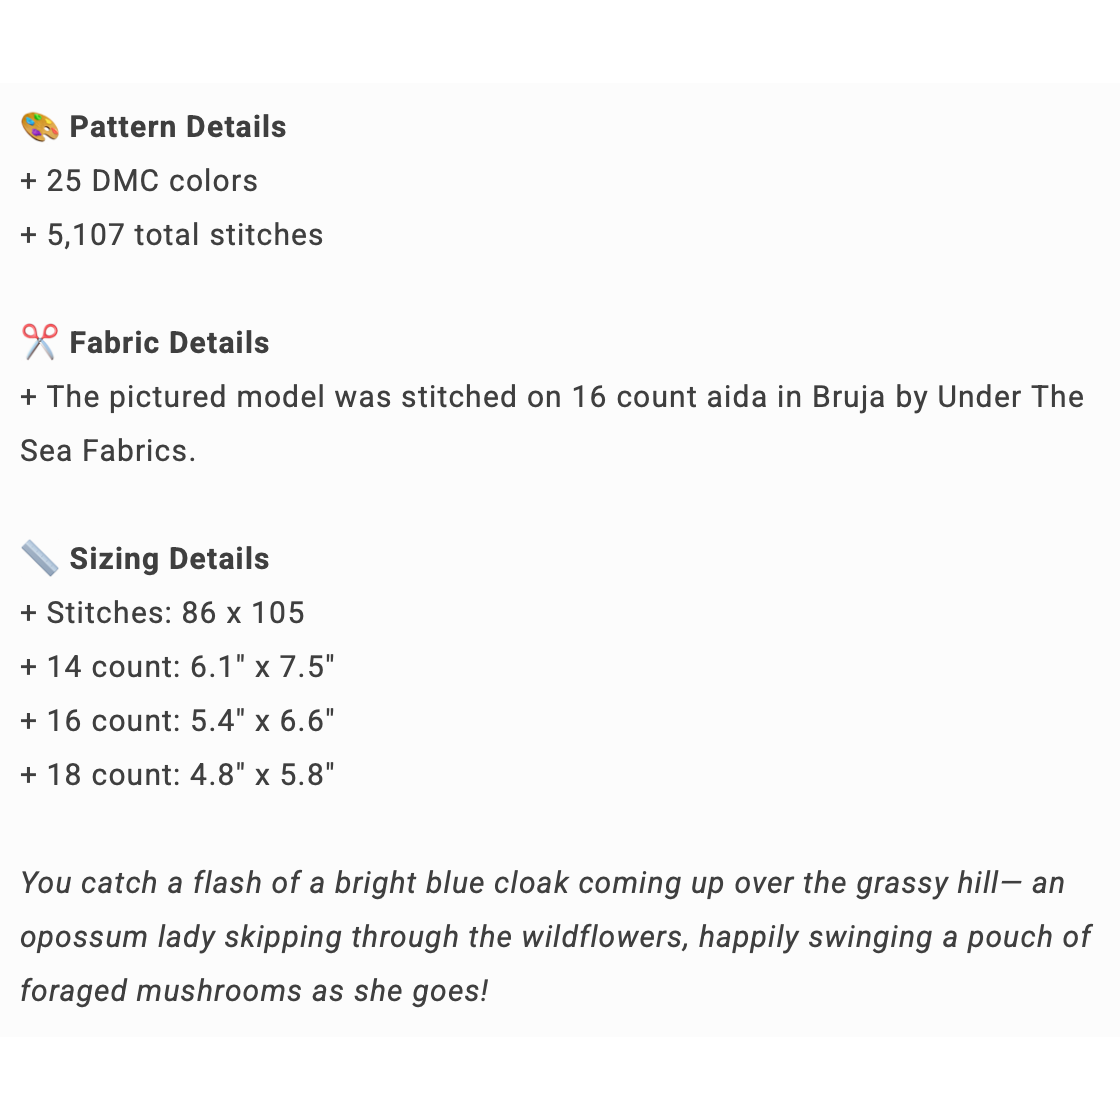Click the Sizing Details heading

[169, 559]
